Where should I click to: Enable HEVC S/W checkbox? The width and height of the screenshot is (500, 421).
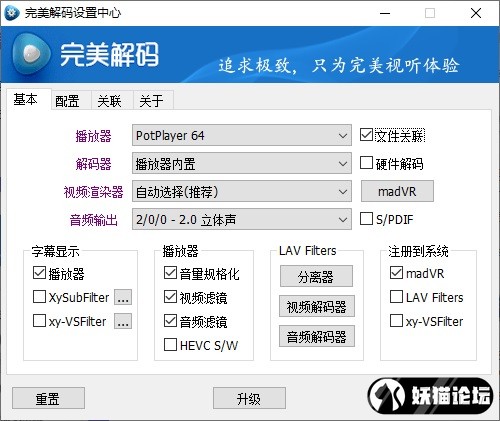point(170,345)
